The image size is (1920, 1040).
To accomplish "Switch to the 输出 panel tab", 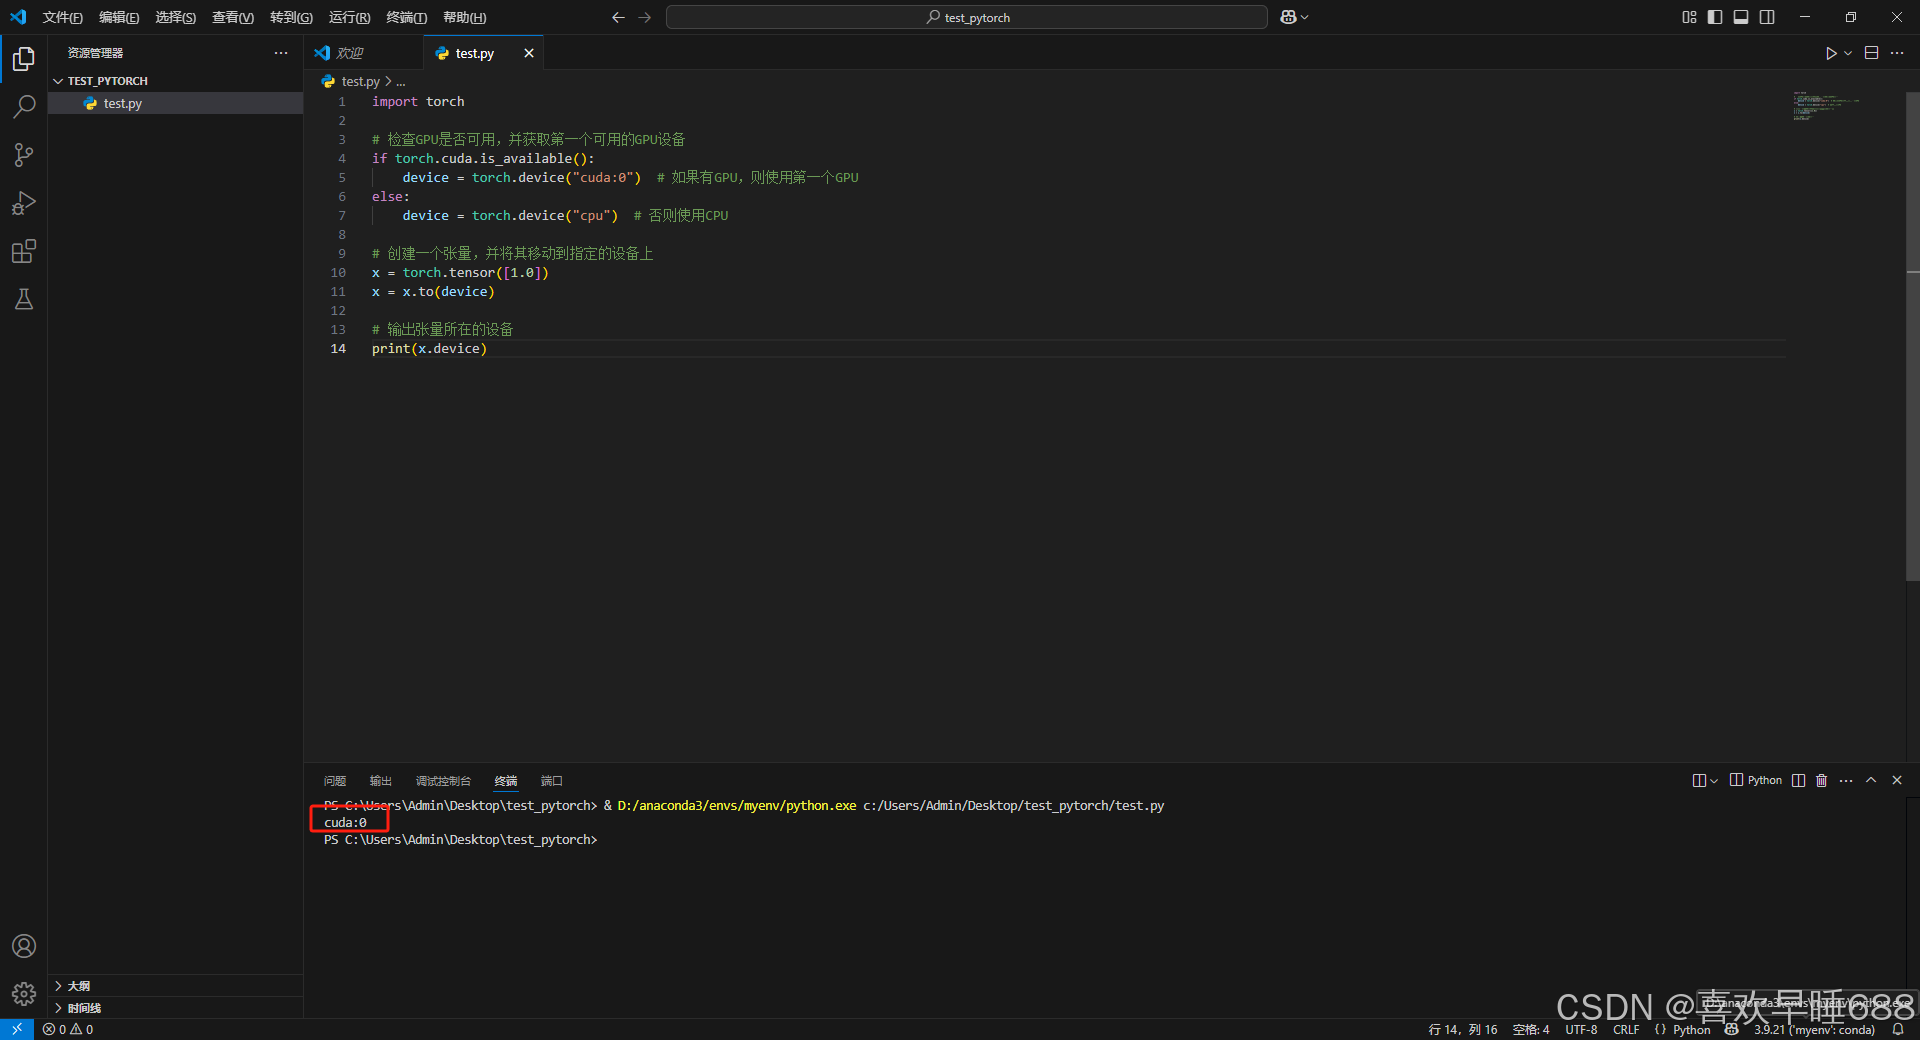I will 379,780.
